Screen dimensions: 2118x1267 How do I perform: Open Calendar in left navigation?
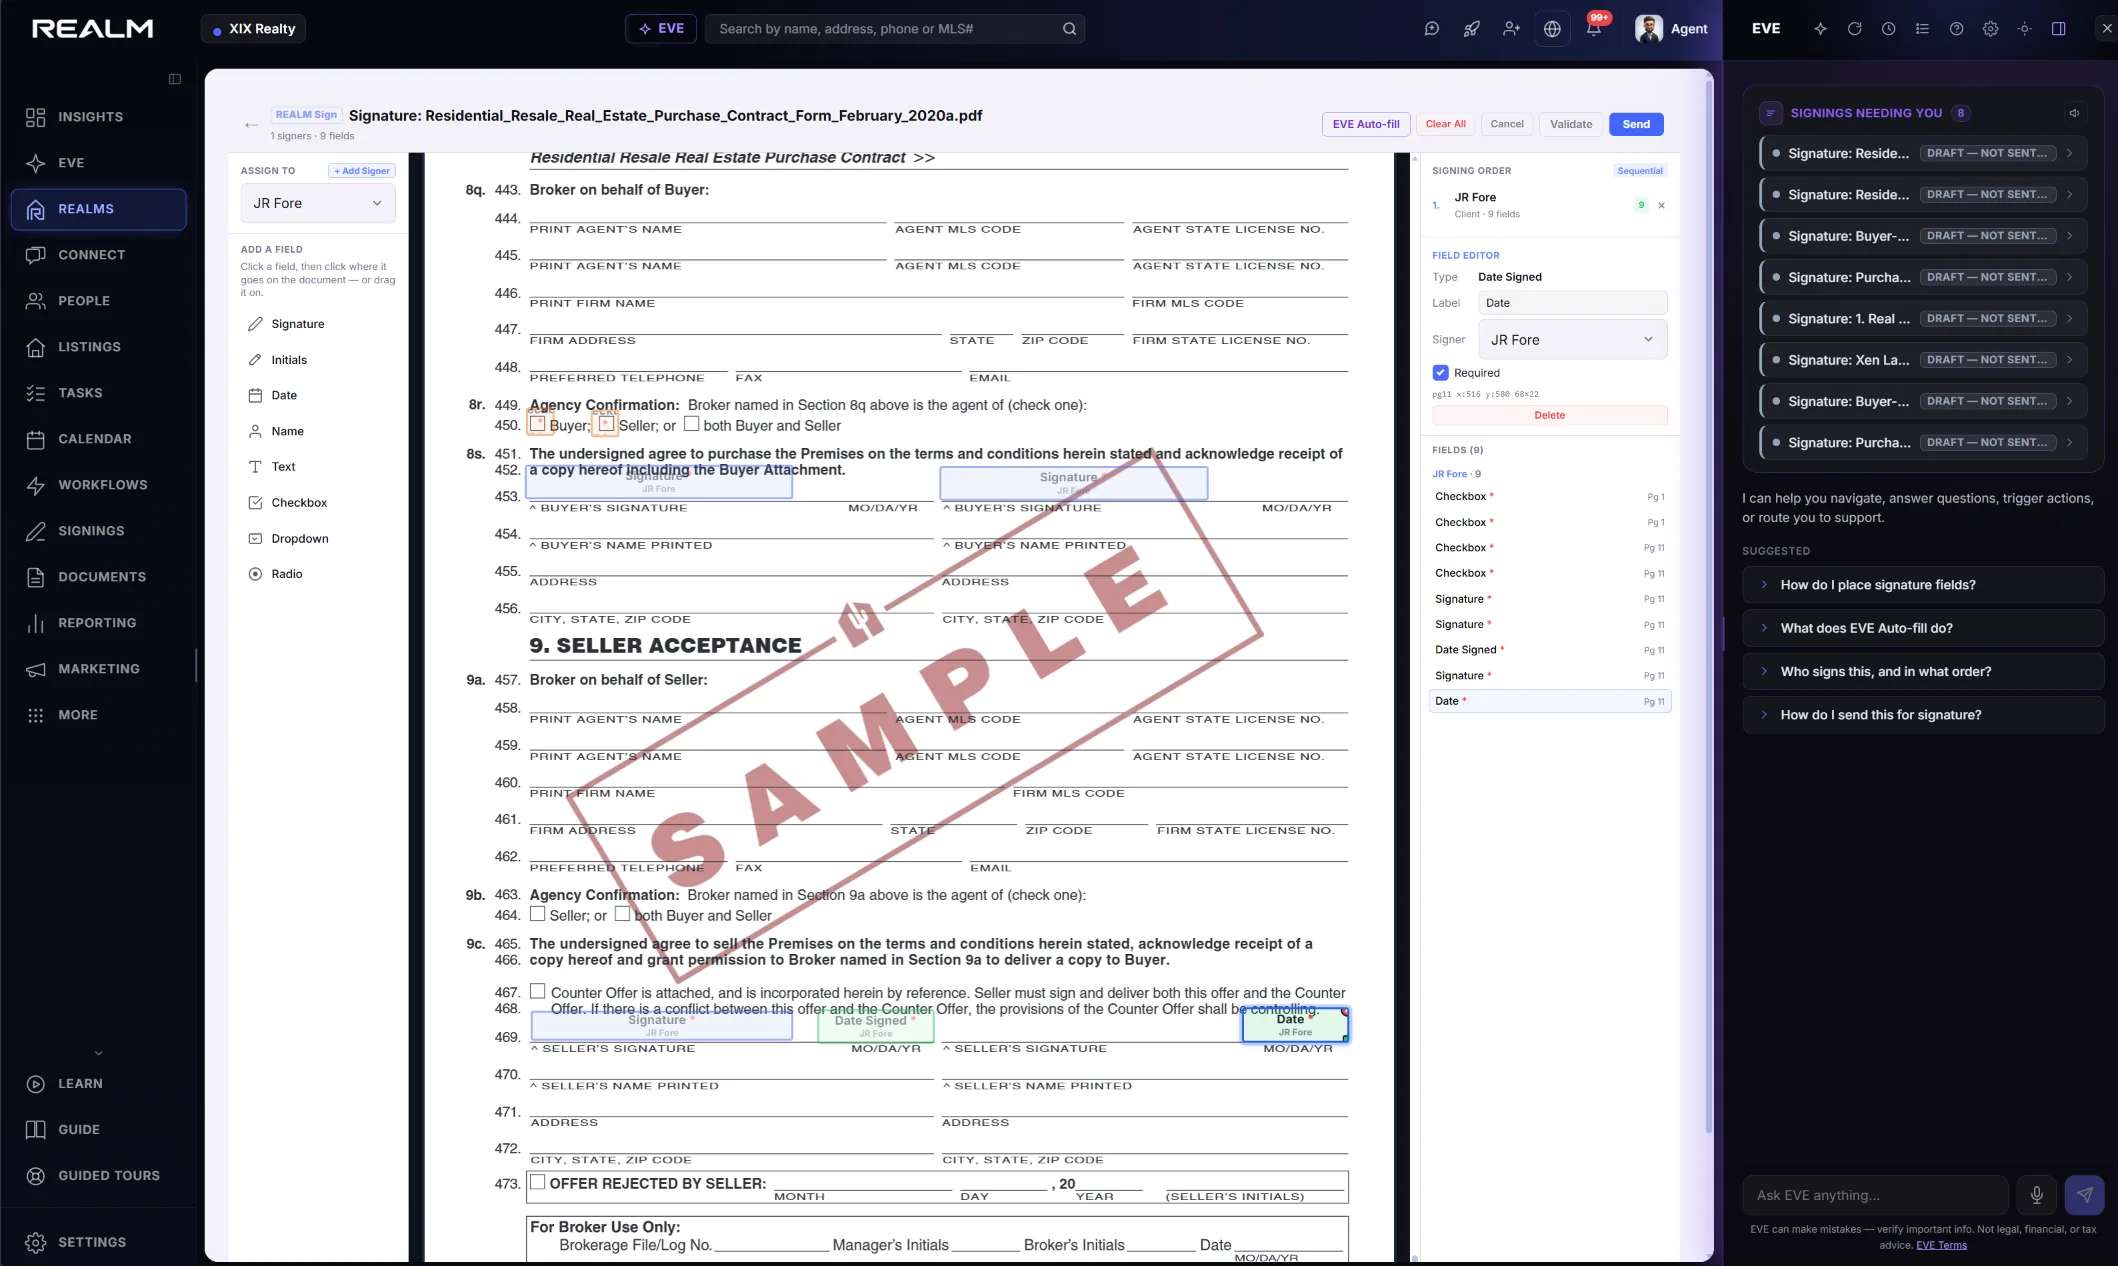click(x=98, y=439)
